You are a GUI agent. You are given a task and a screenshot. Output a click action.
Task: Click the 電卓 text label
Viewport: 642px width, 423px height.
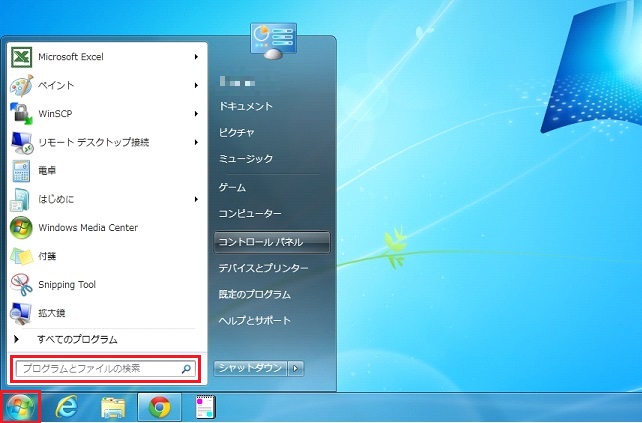pos(47,171)
